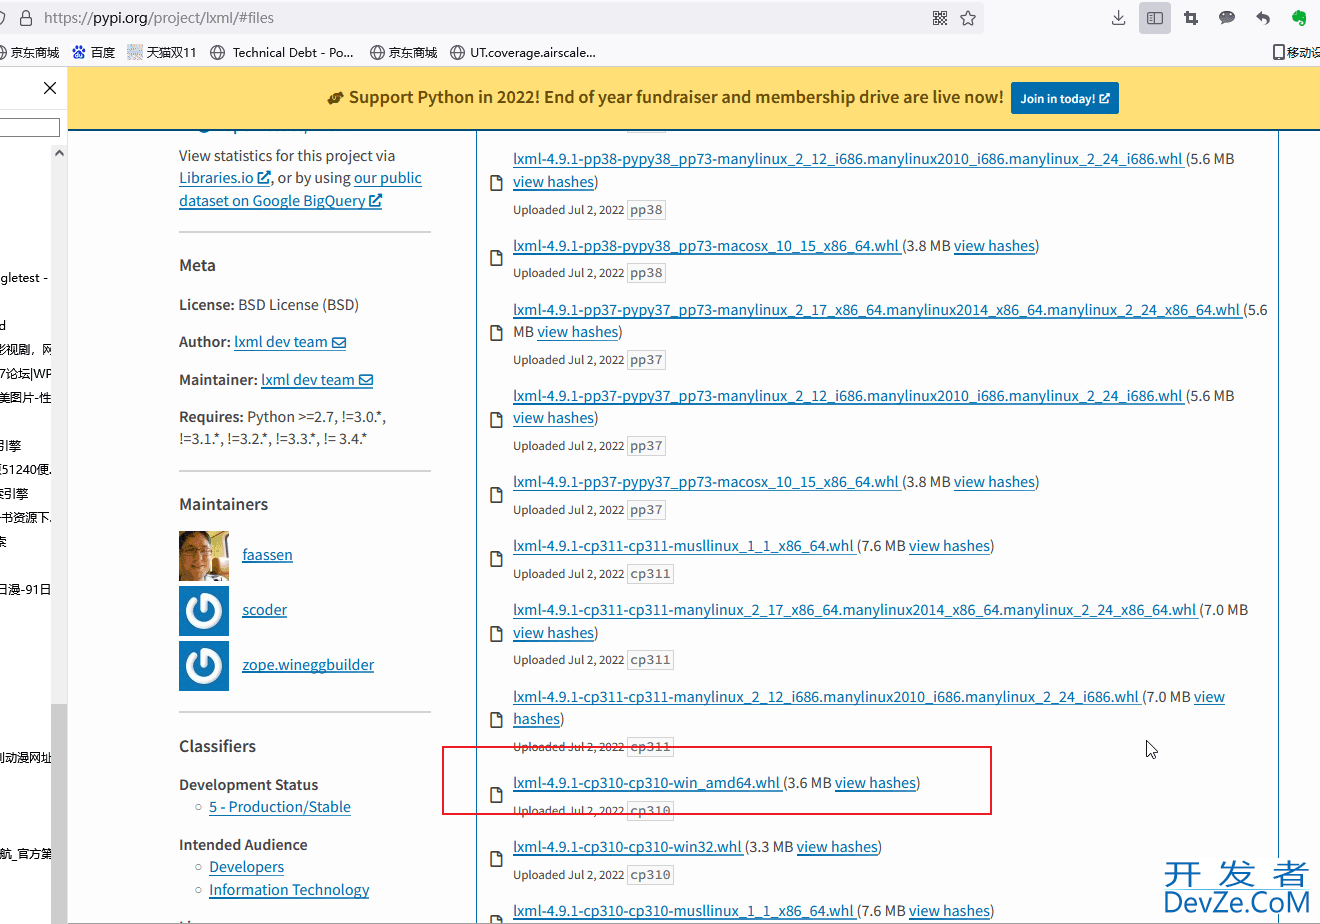Click the undo back-arrow toolbar icon
This screenshot has height=924, width=1320.
1263,18
